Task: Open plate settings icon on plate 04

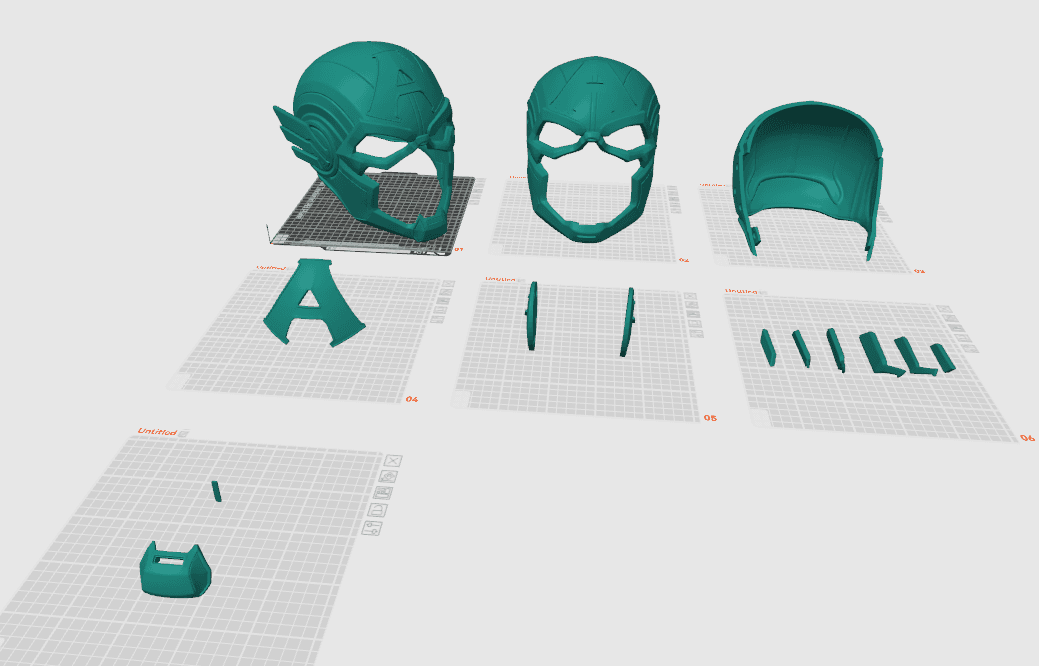Action: click(x=438, y=319)
